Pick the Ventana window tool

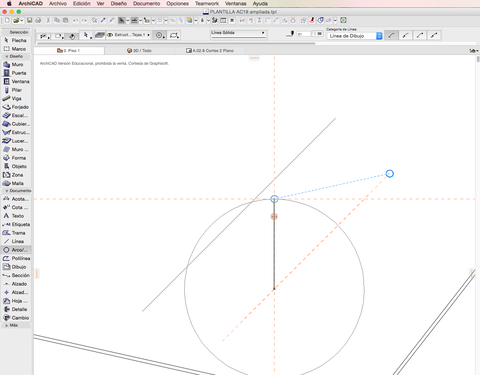tap(16, 81)
